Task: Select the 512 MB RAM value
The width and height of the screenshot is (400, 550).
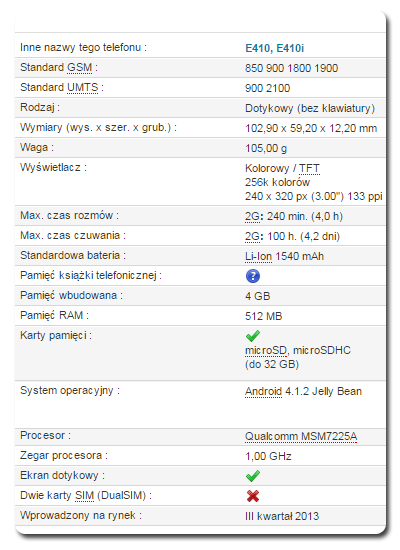Action: [264, 316]
